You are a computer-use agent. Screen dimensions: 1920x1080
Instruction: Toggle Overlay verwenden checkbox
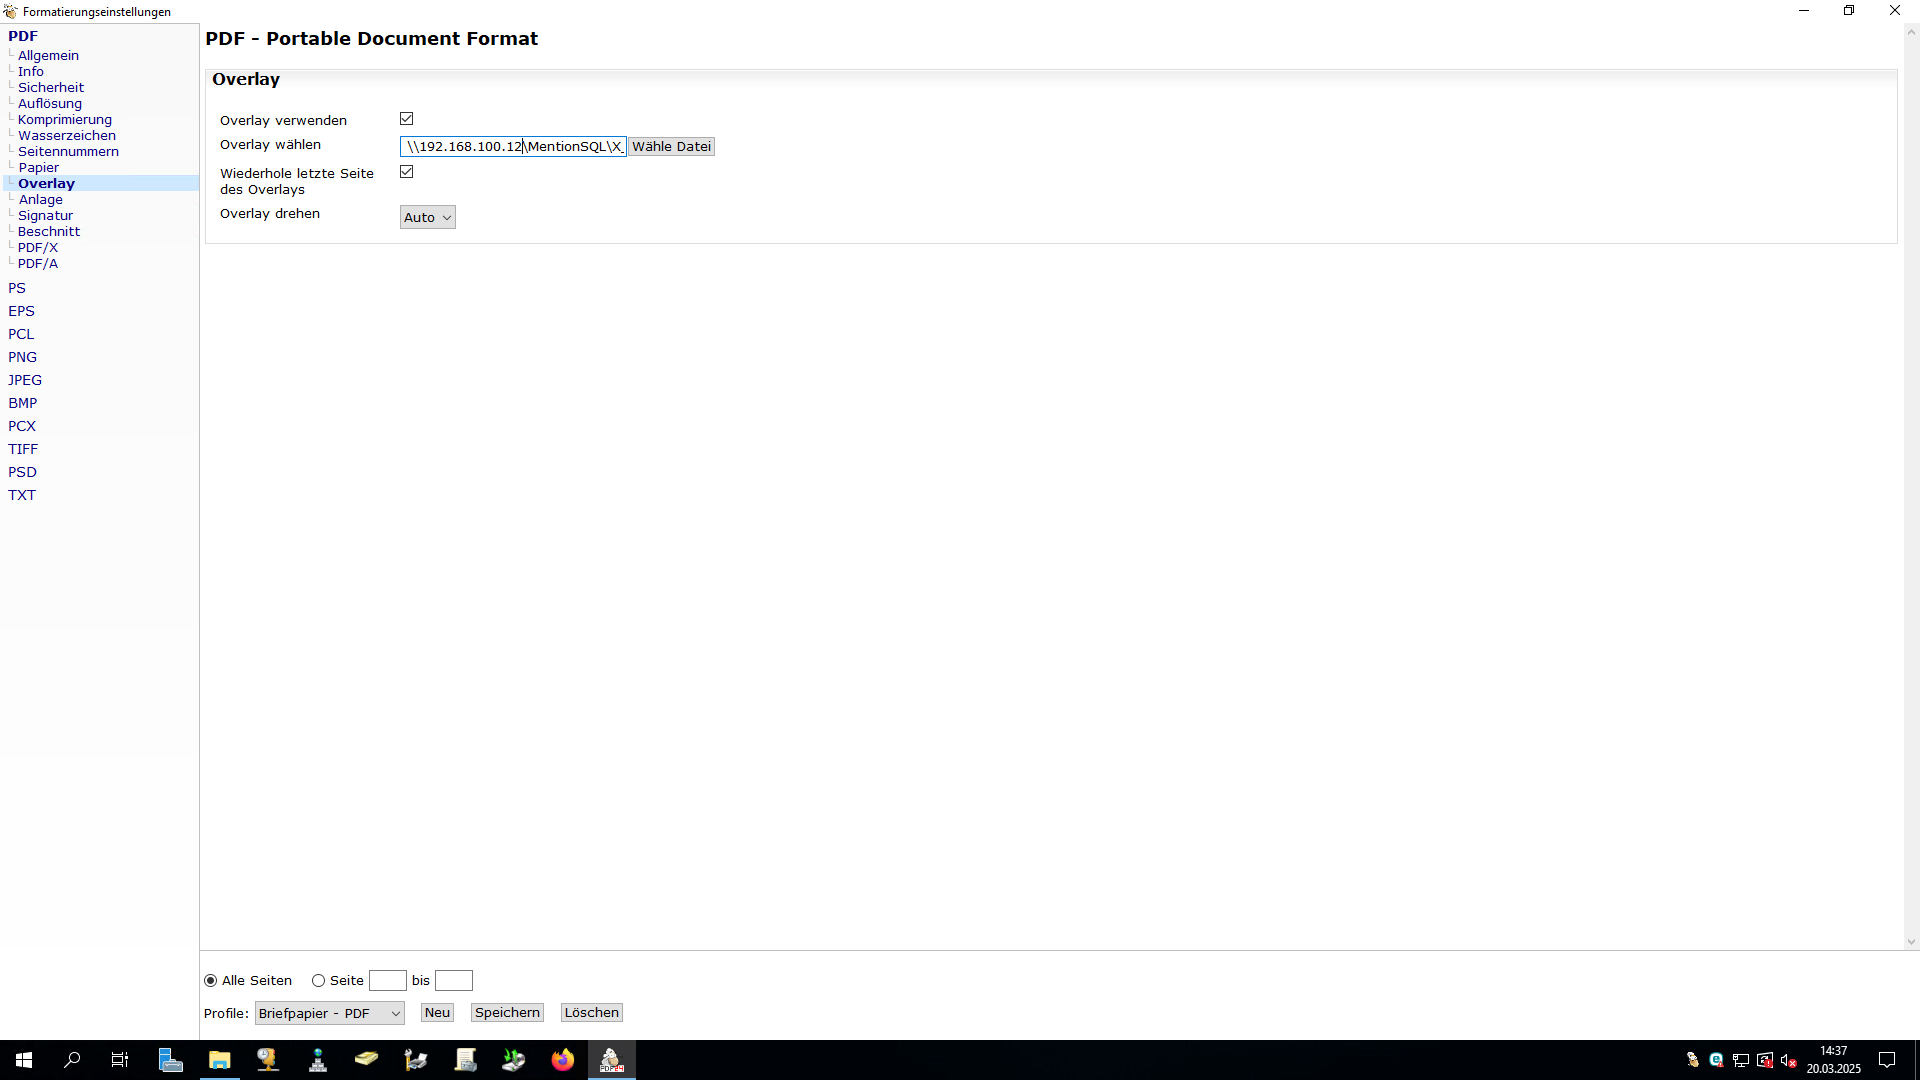407,119
